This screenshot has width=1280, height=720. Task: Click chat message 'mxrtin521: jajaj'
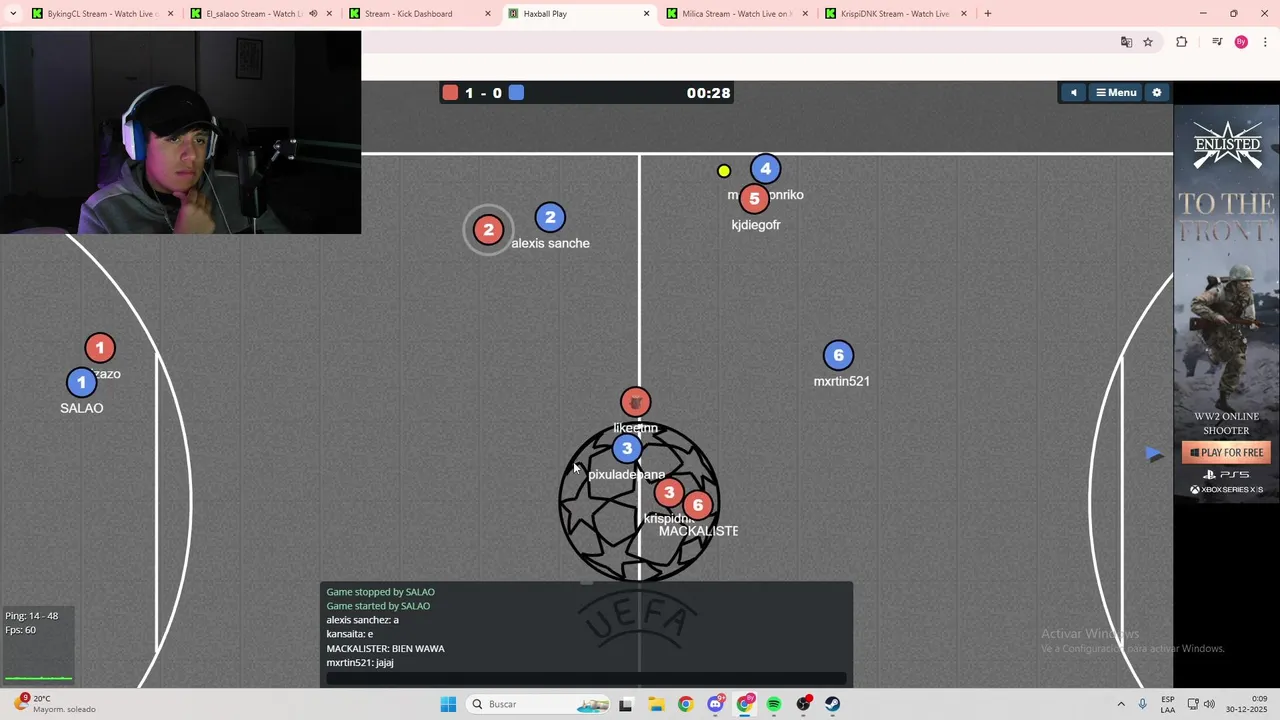(360, 662)
